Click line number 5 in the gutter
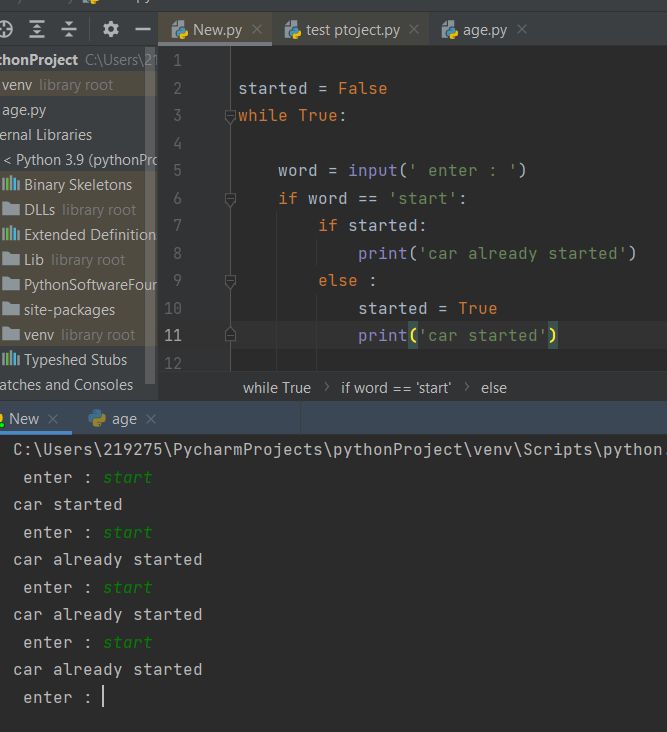 click(x=177, y=170)
